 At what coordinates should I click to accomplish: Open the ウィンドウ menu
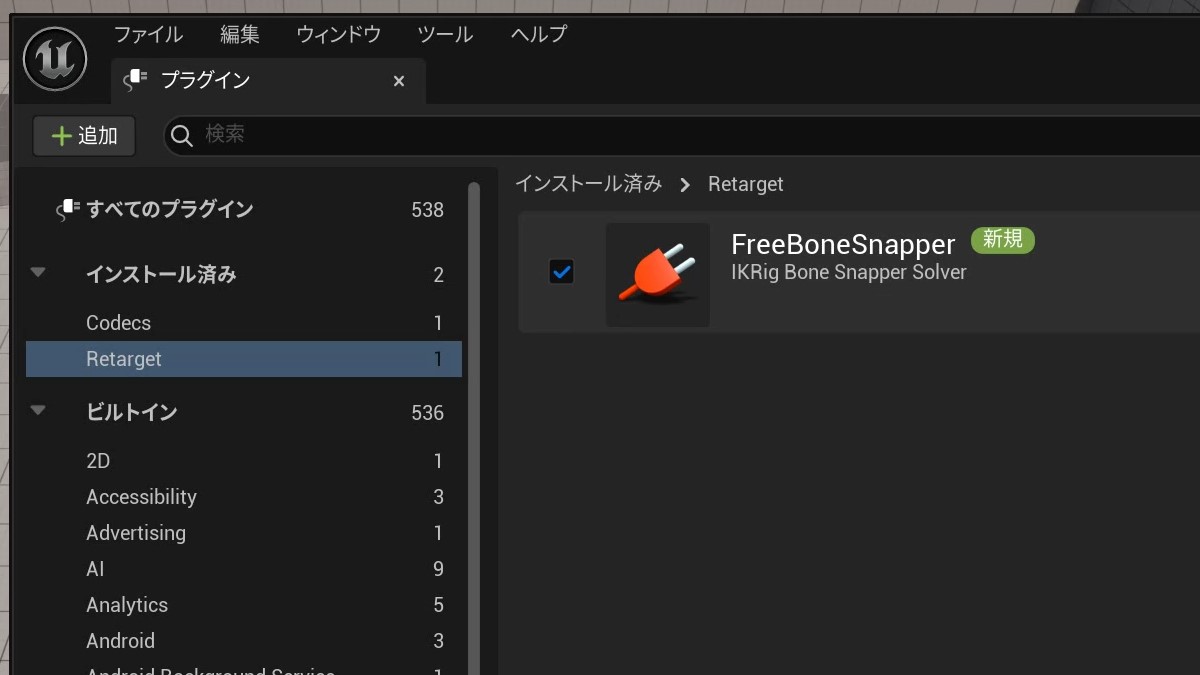point(338,34)
